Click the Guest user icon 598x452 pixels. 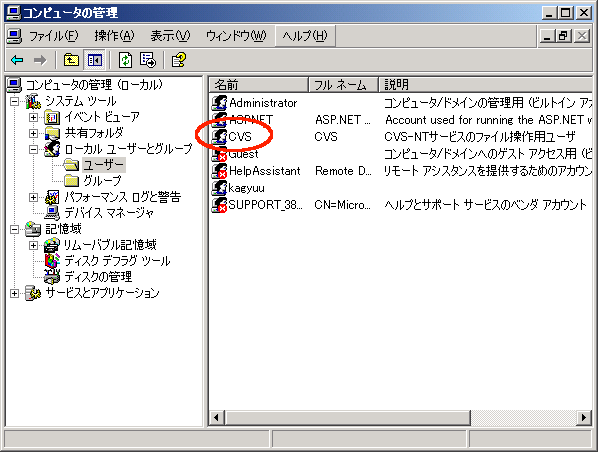click(219, 154)
